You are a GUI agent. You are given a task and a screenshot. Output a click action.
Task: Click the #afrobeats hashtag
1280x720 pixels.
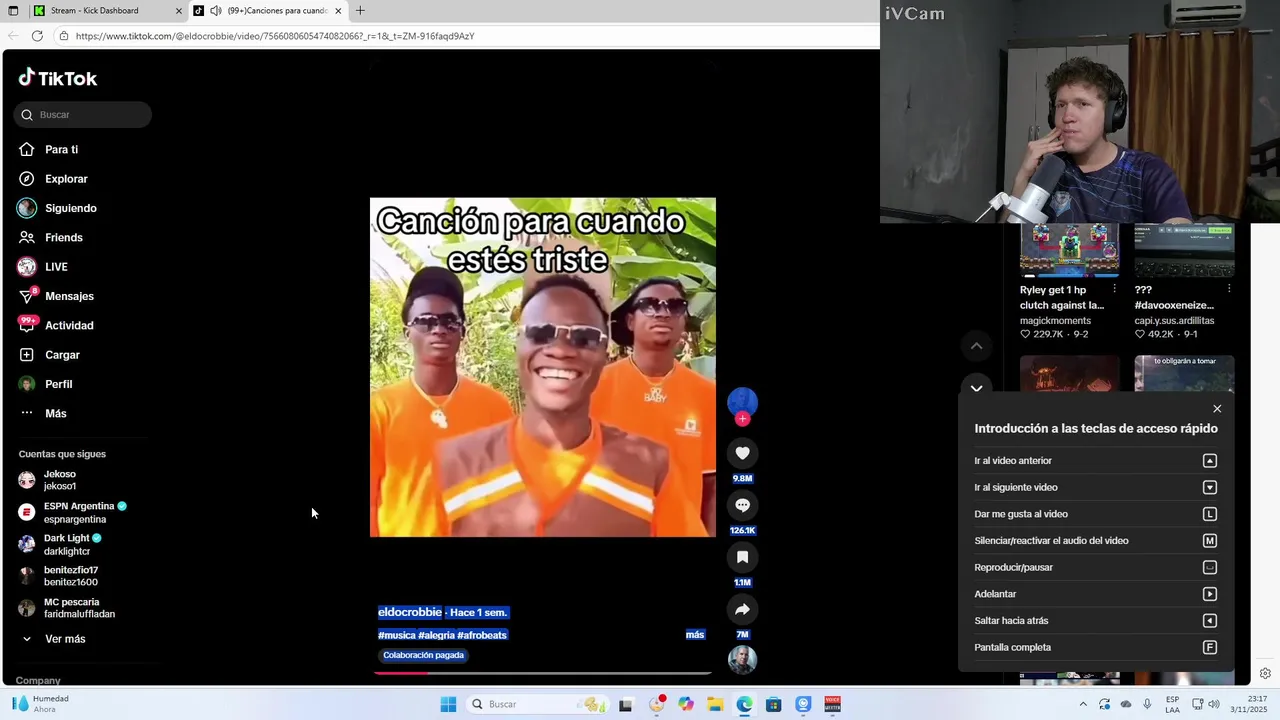(x=482, y=635)
